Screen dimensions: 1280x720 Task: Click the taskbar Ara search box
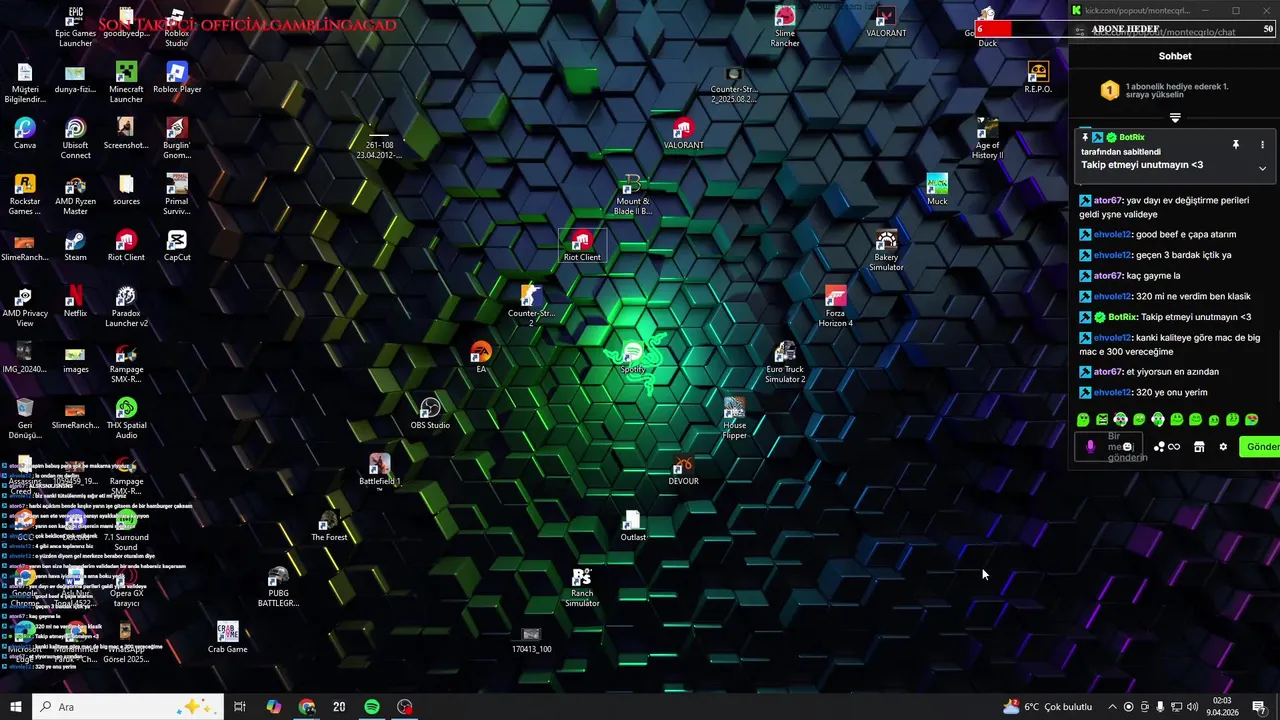point(127,707)
